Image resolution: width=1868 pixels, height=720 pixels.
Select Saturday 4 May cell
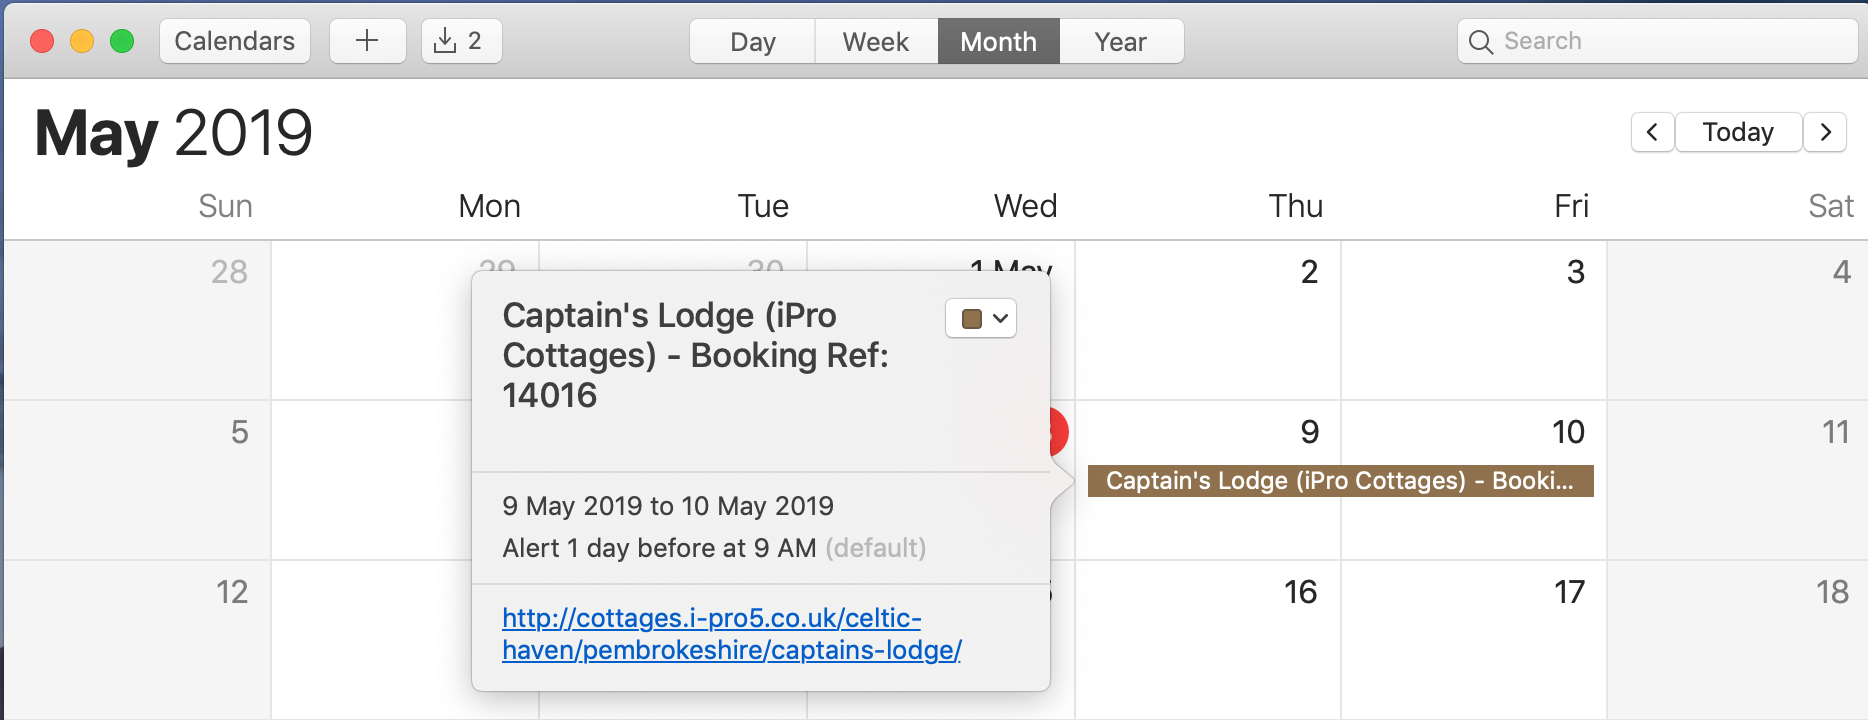click(1738, 320)
